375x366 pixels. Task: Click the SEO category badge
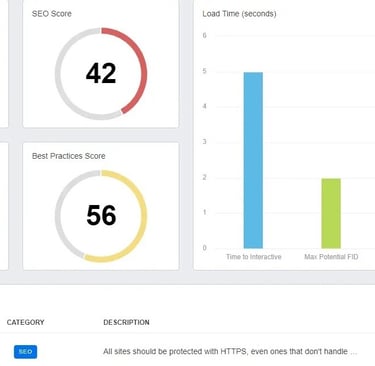coord(25,352)
